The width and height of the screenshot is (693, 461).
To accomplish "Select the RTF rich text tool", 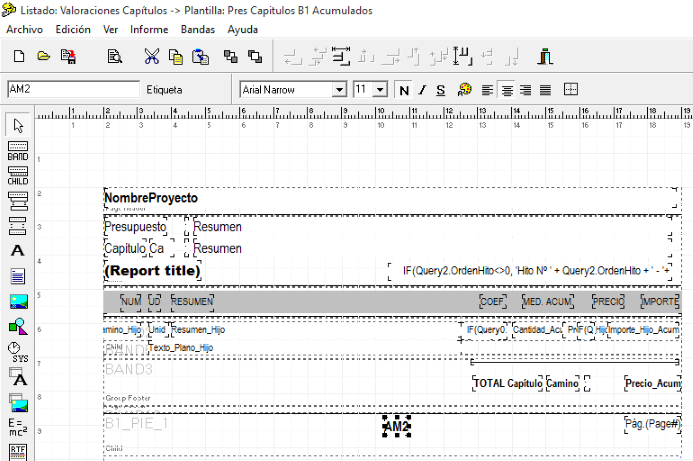I will 17,453.
